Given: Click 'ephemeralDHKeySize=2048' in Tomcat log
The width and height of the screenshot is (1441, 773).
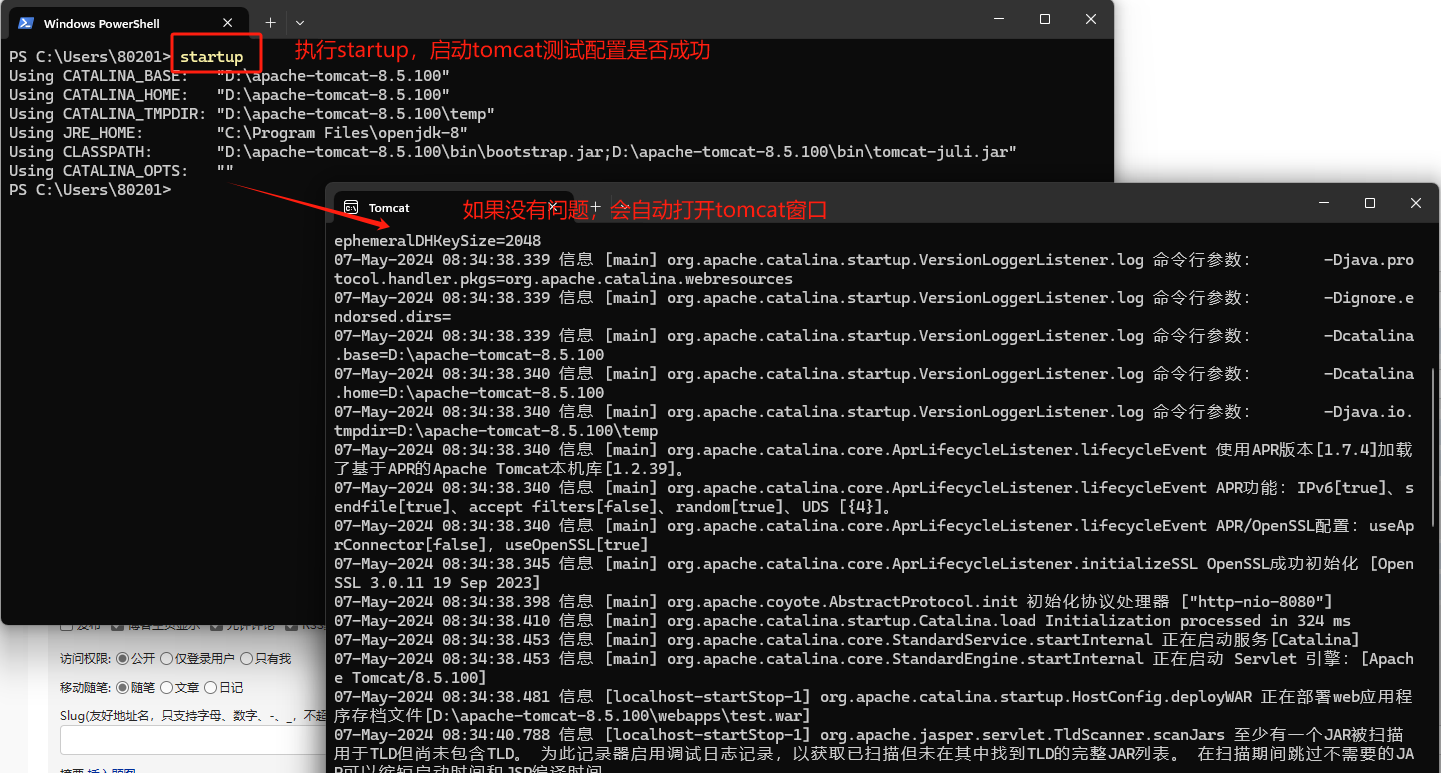Looking at the screenshot, I should (437, 241).
